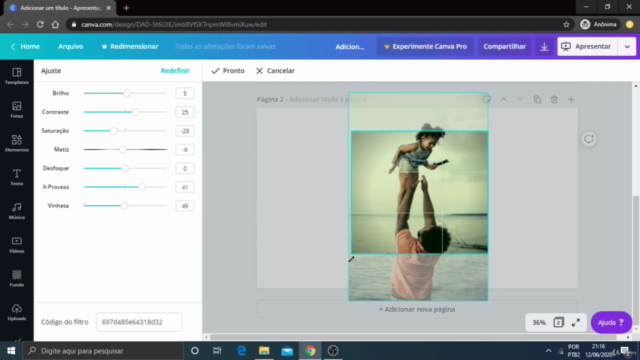Click the Pronto button

(228, 71)
